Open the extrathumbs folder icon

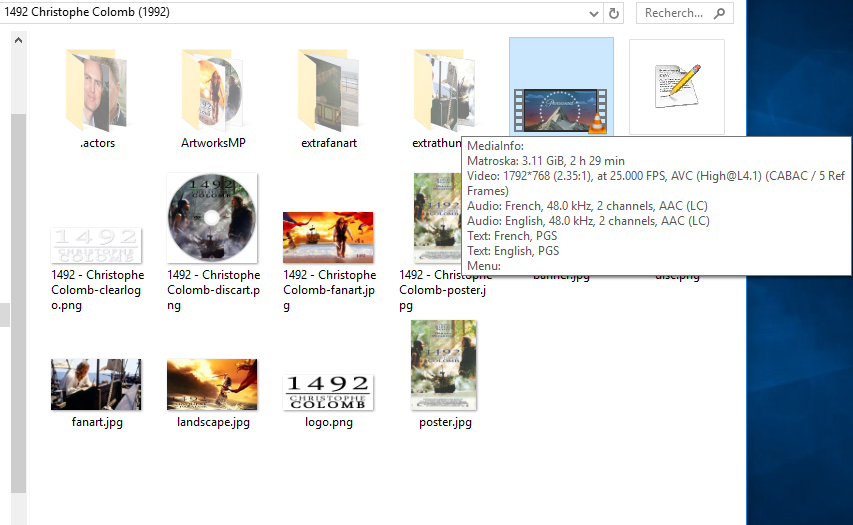click(444, 90)
